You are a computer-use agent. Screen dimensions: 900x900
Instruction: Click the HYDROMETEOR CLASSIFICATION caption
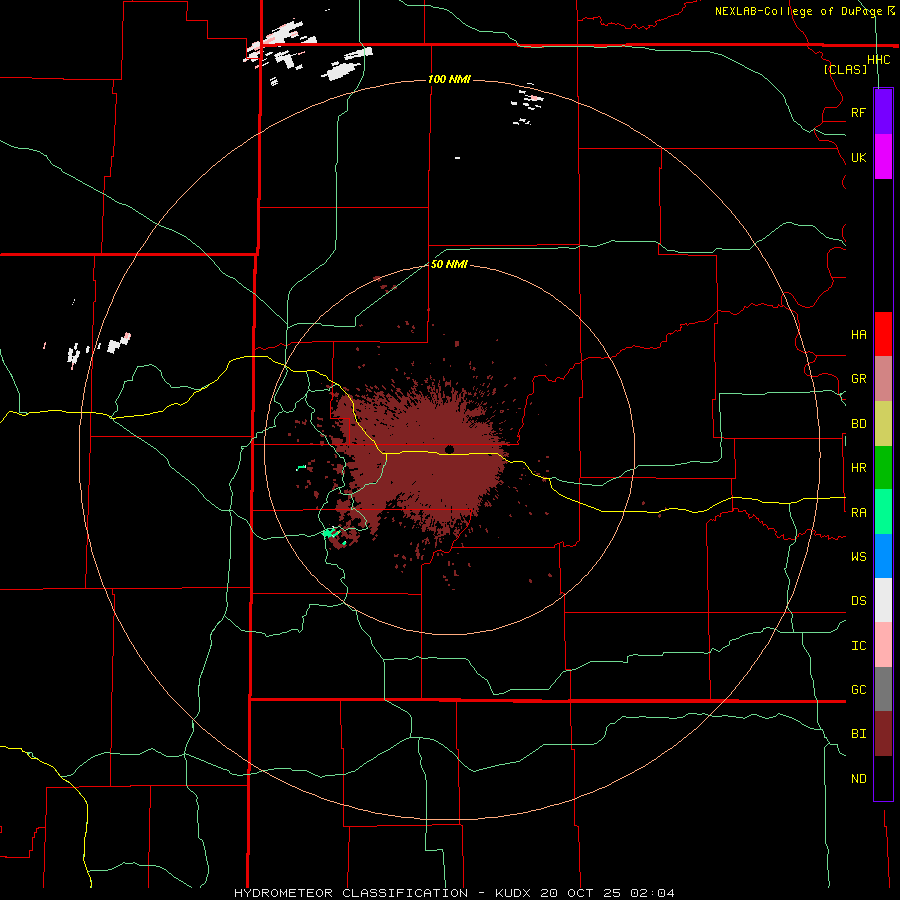pos(351,893)
